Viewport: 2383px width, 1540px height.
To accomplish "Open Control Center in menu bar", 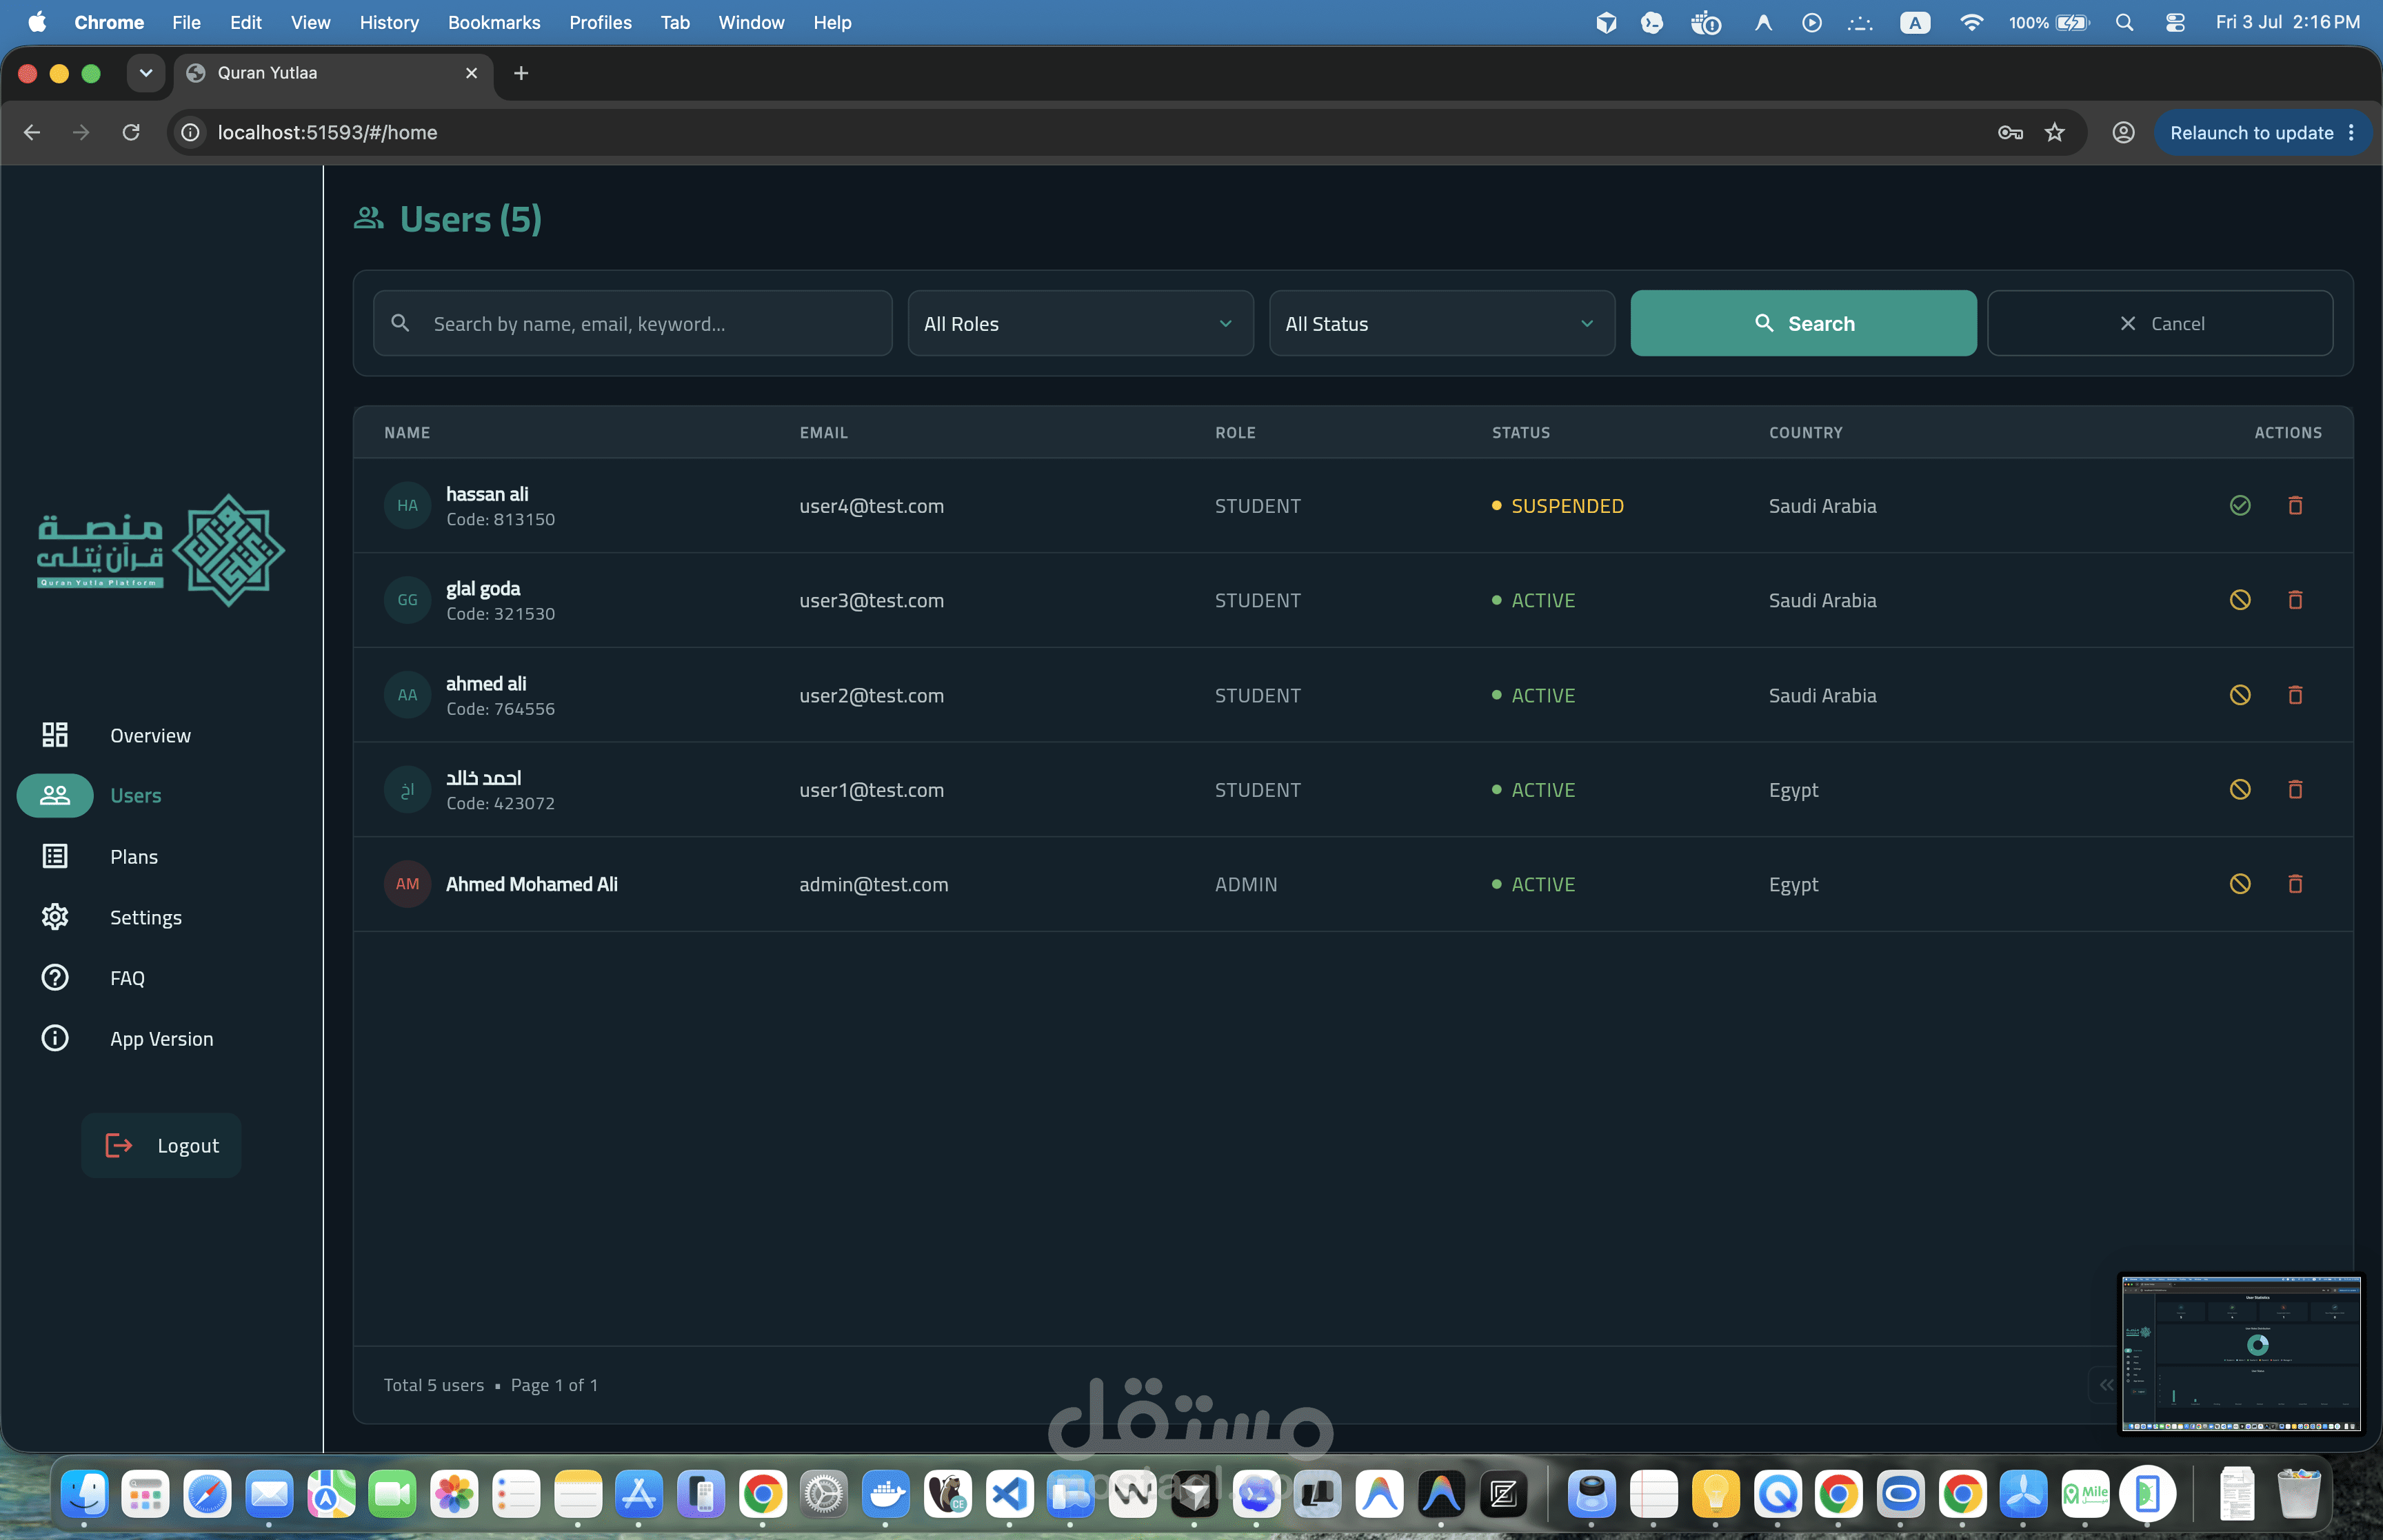I will click(2174, 22).
